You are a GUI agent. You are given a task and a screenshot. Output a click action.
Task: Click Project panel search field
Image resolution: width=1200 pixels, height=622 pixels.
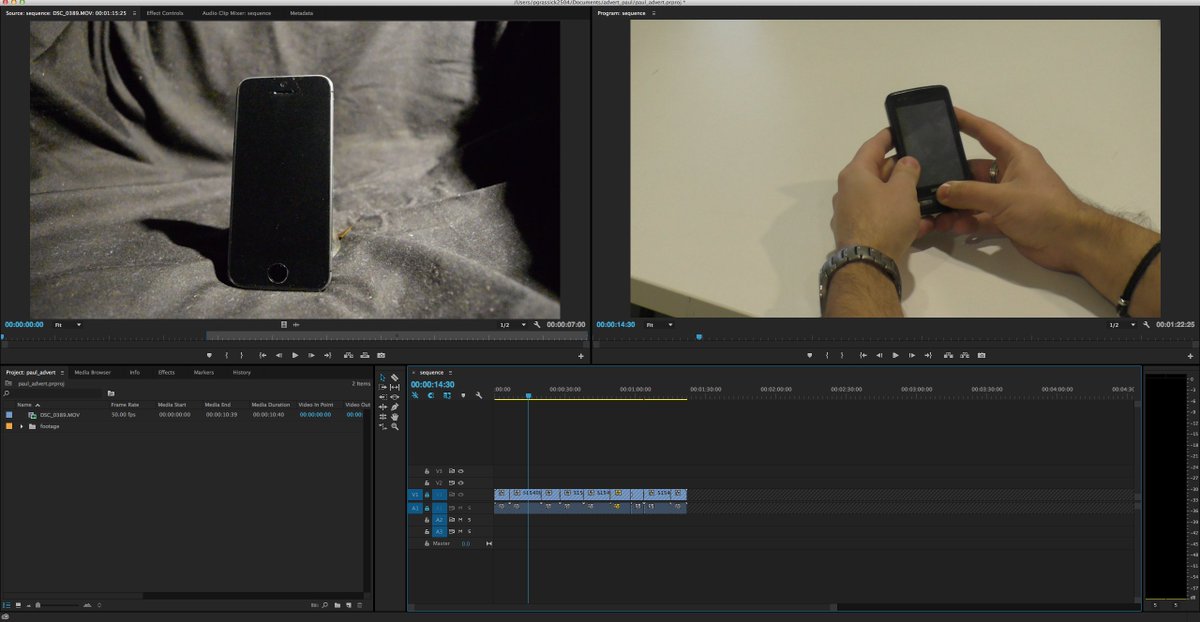pyautogui.click(x=55, y=393)
